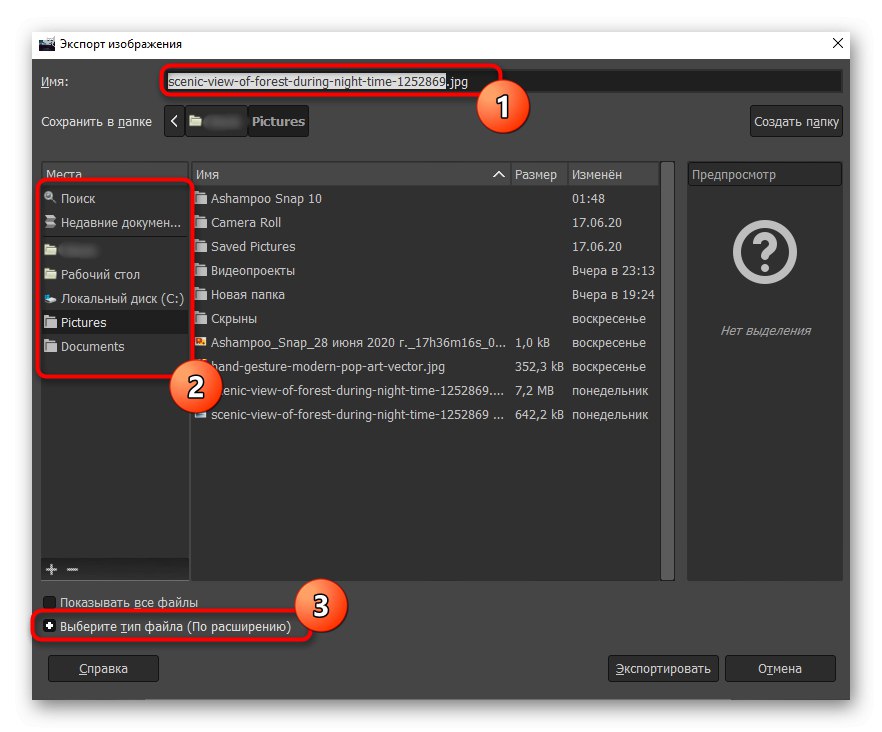Select the Видеопроекты folder
The image size is (882, 732).
[x=425, y=270]
